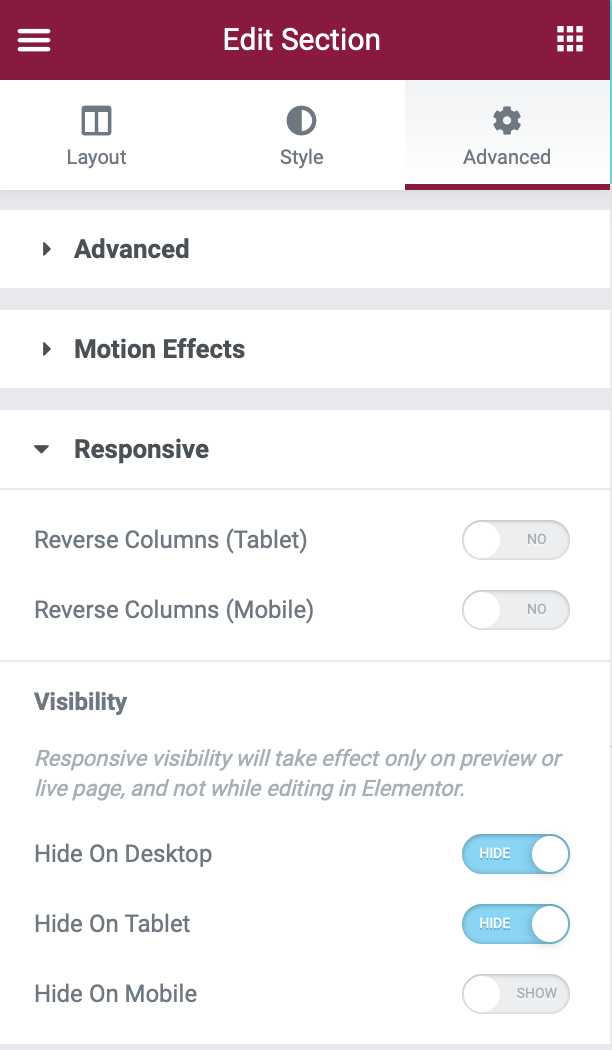
Task: Click the Layout columns icon
Action: coord(96,122)
